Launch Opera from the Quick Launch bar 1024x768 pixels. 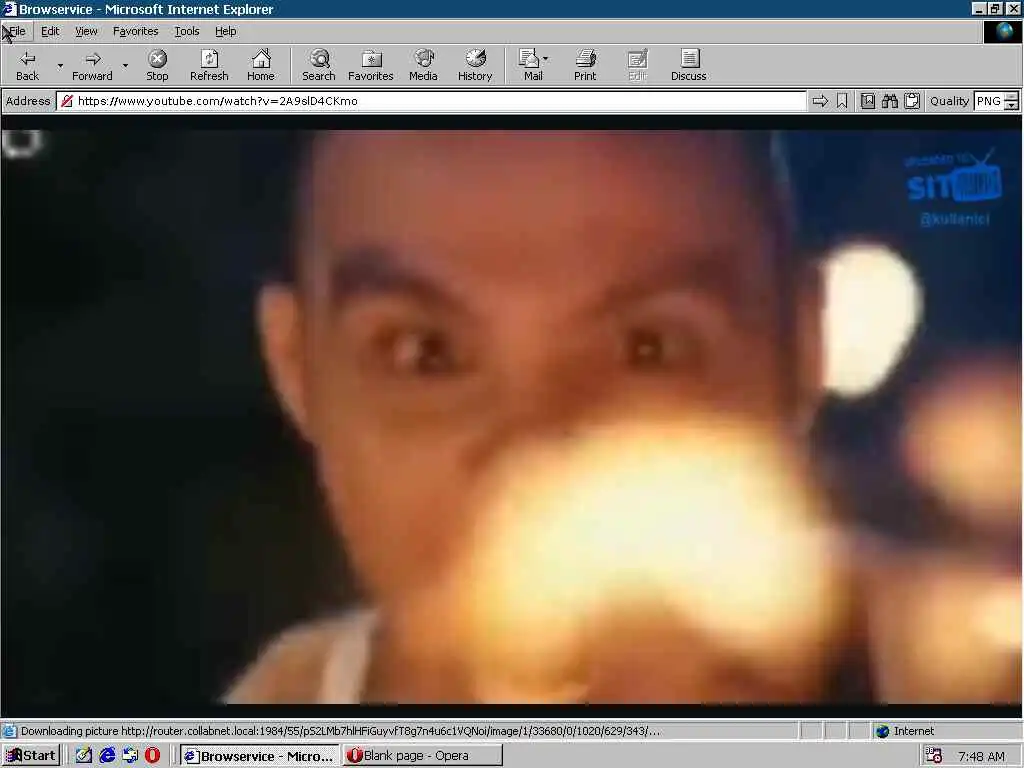click(x=152, y=756)
